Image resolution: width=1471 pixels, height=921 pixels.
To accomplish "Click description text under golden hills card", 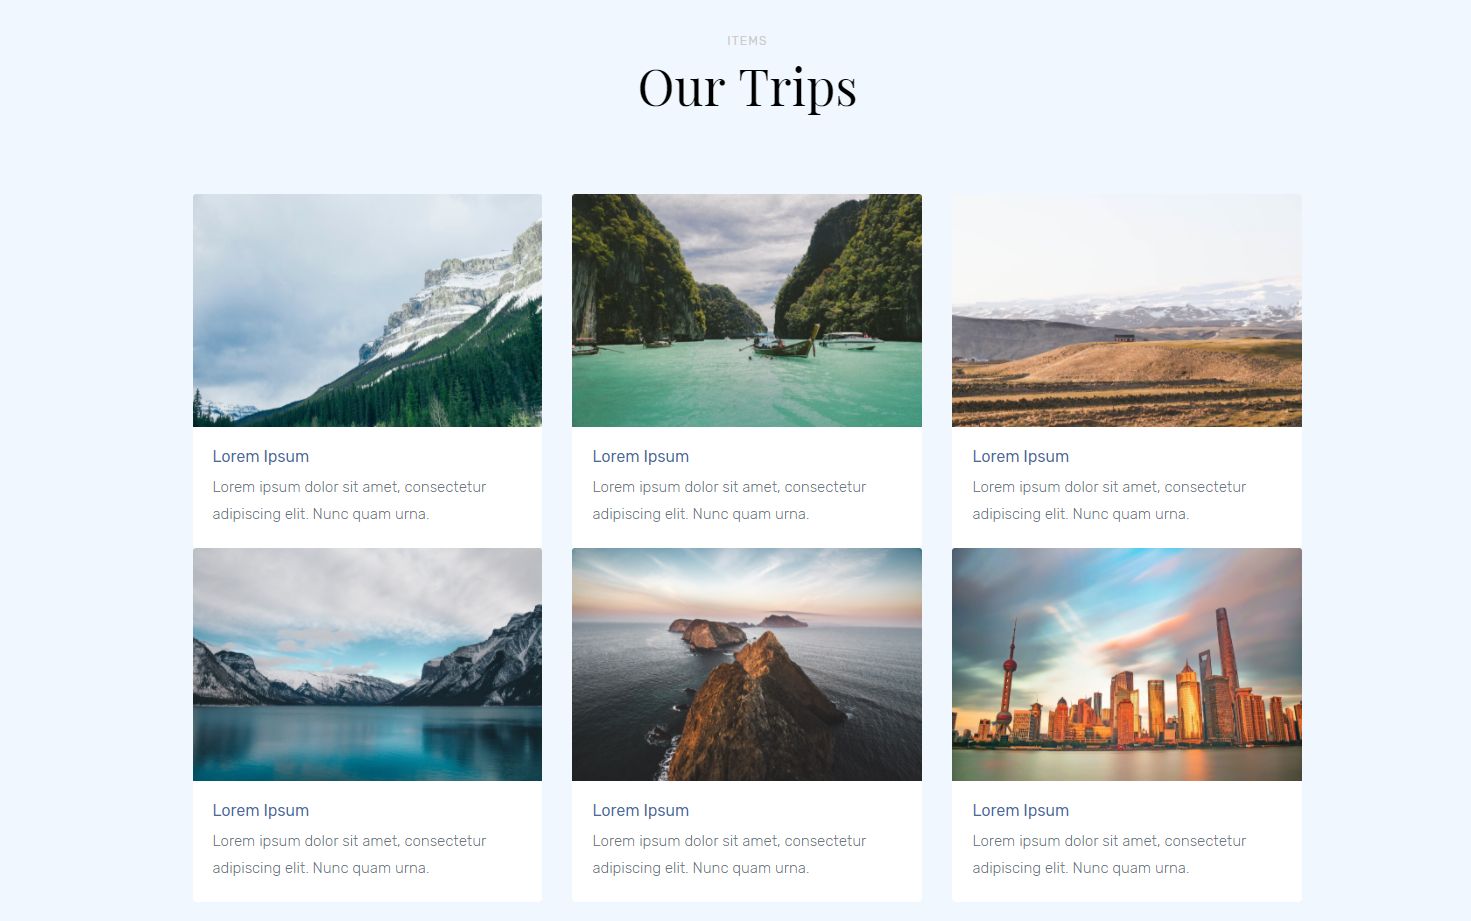I will [1109, 500].
